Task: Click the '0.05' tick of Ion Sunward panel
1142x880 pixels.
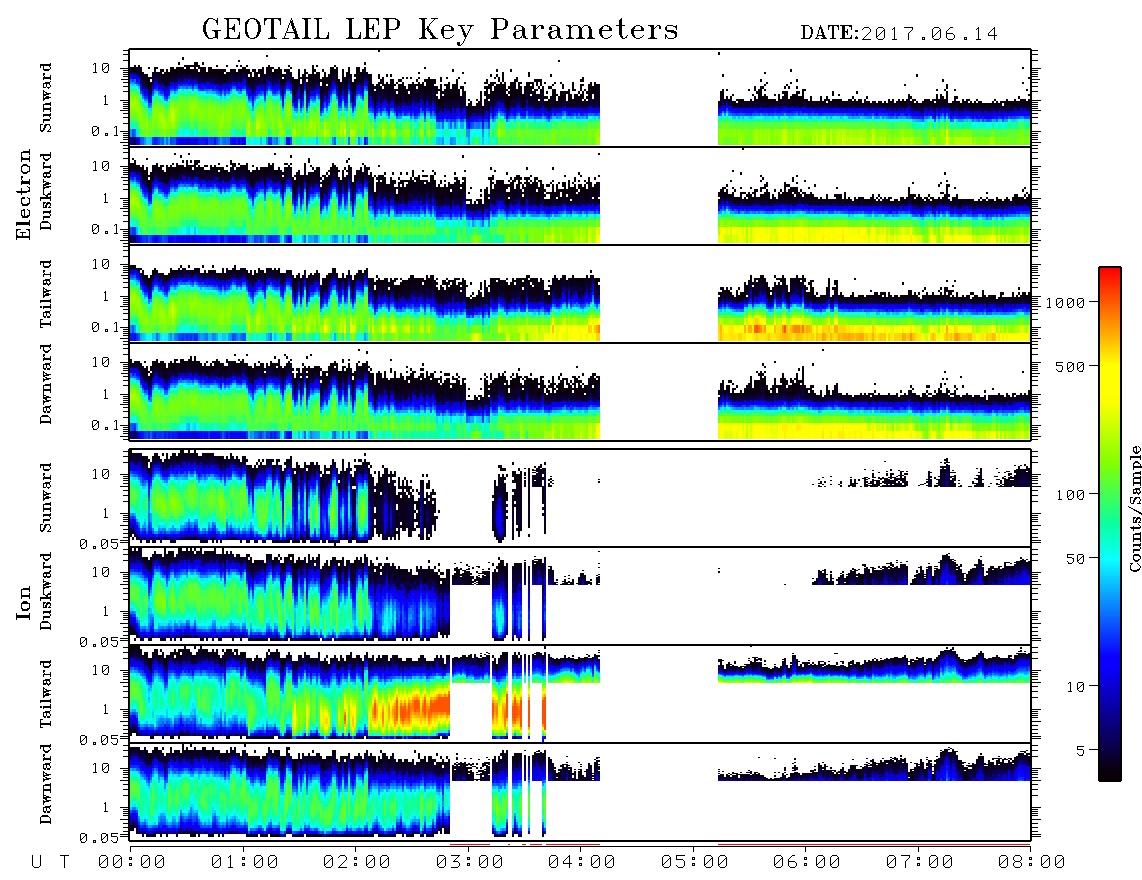Action: click(x=98, y=543)
